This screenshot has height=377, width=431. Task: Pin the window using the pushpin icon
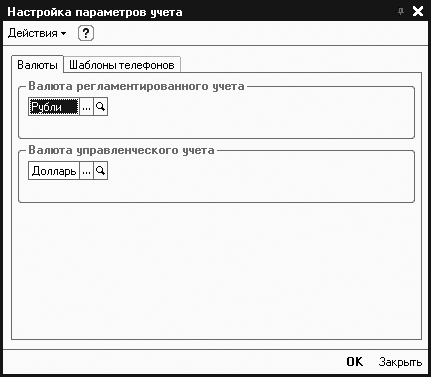401,12
